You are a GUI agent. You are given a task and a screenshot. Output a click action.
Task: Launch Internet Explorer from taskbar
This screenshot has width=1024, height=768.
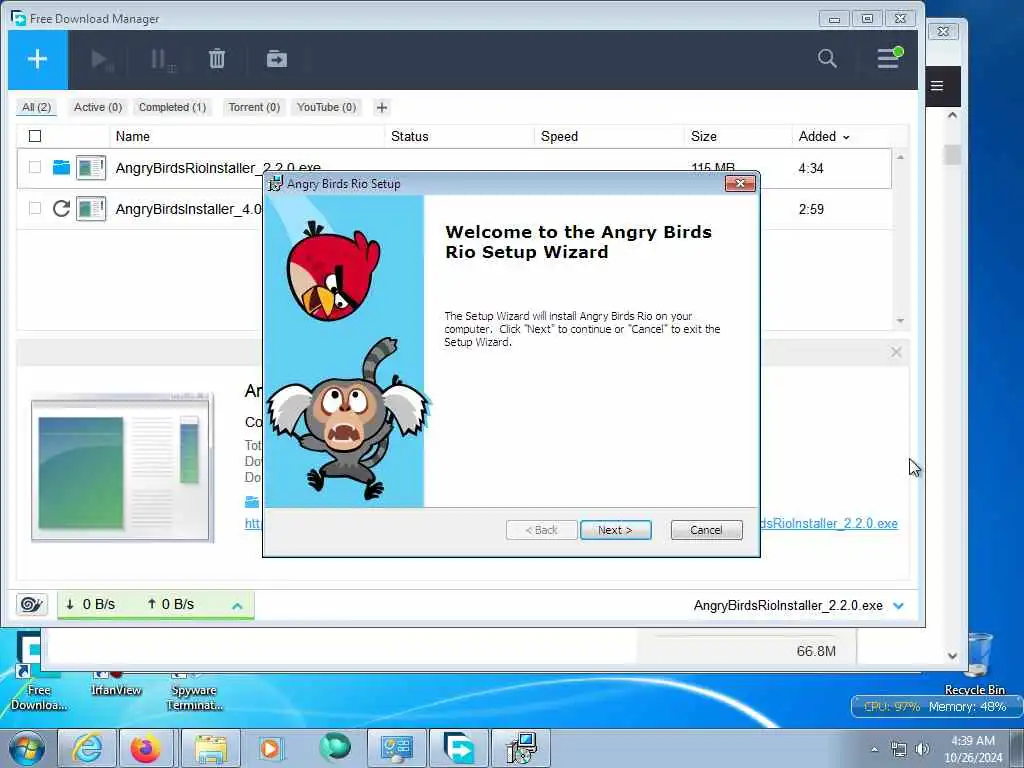[87, 748]
